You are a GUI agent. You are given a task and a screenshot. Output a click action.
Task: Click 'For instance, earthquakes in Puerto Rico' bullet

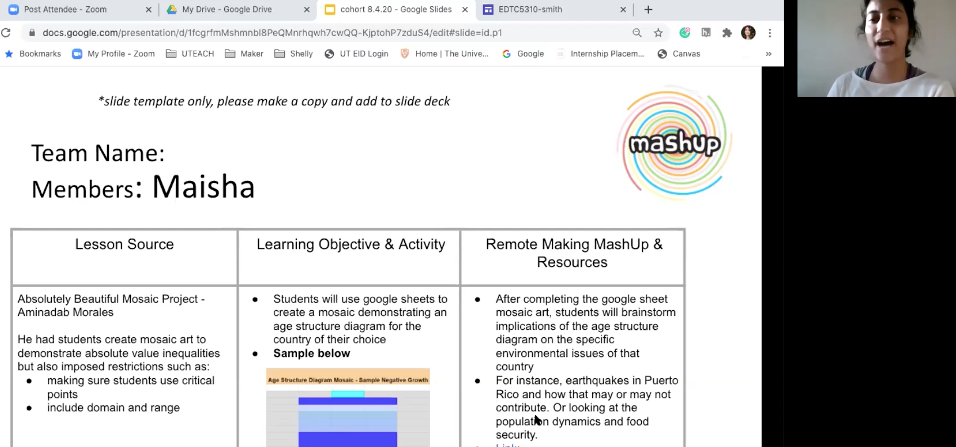587,407
